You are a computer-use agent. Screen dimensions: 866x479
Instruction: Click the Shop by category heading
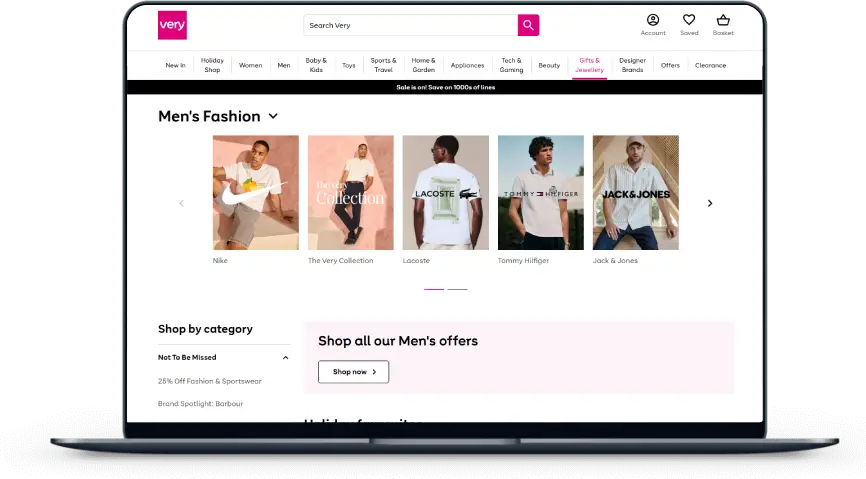pyautogui.click(x=205, y=329)
